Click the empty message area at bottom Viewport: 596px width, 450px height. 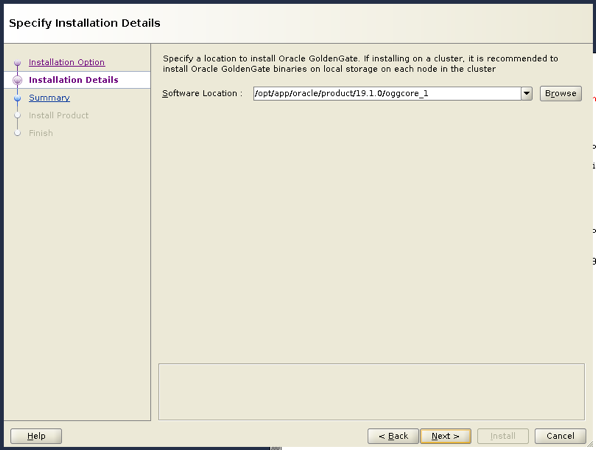(371, 391)
